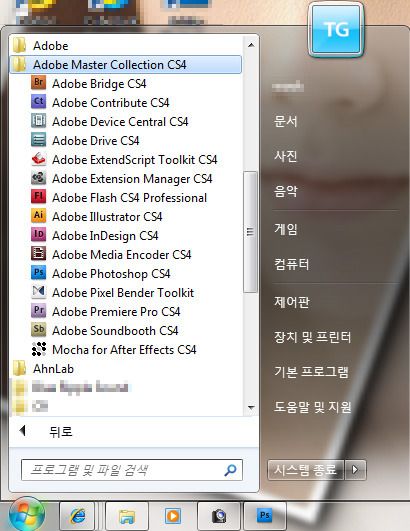
Task: Select the Adobe Illustrator CS4 label
Action: (x=107, y=217)
